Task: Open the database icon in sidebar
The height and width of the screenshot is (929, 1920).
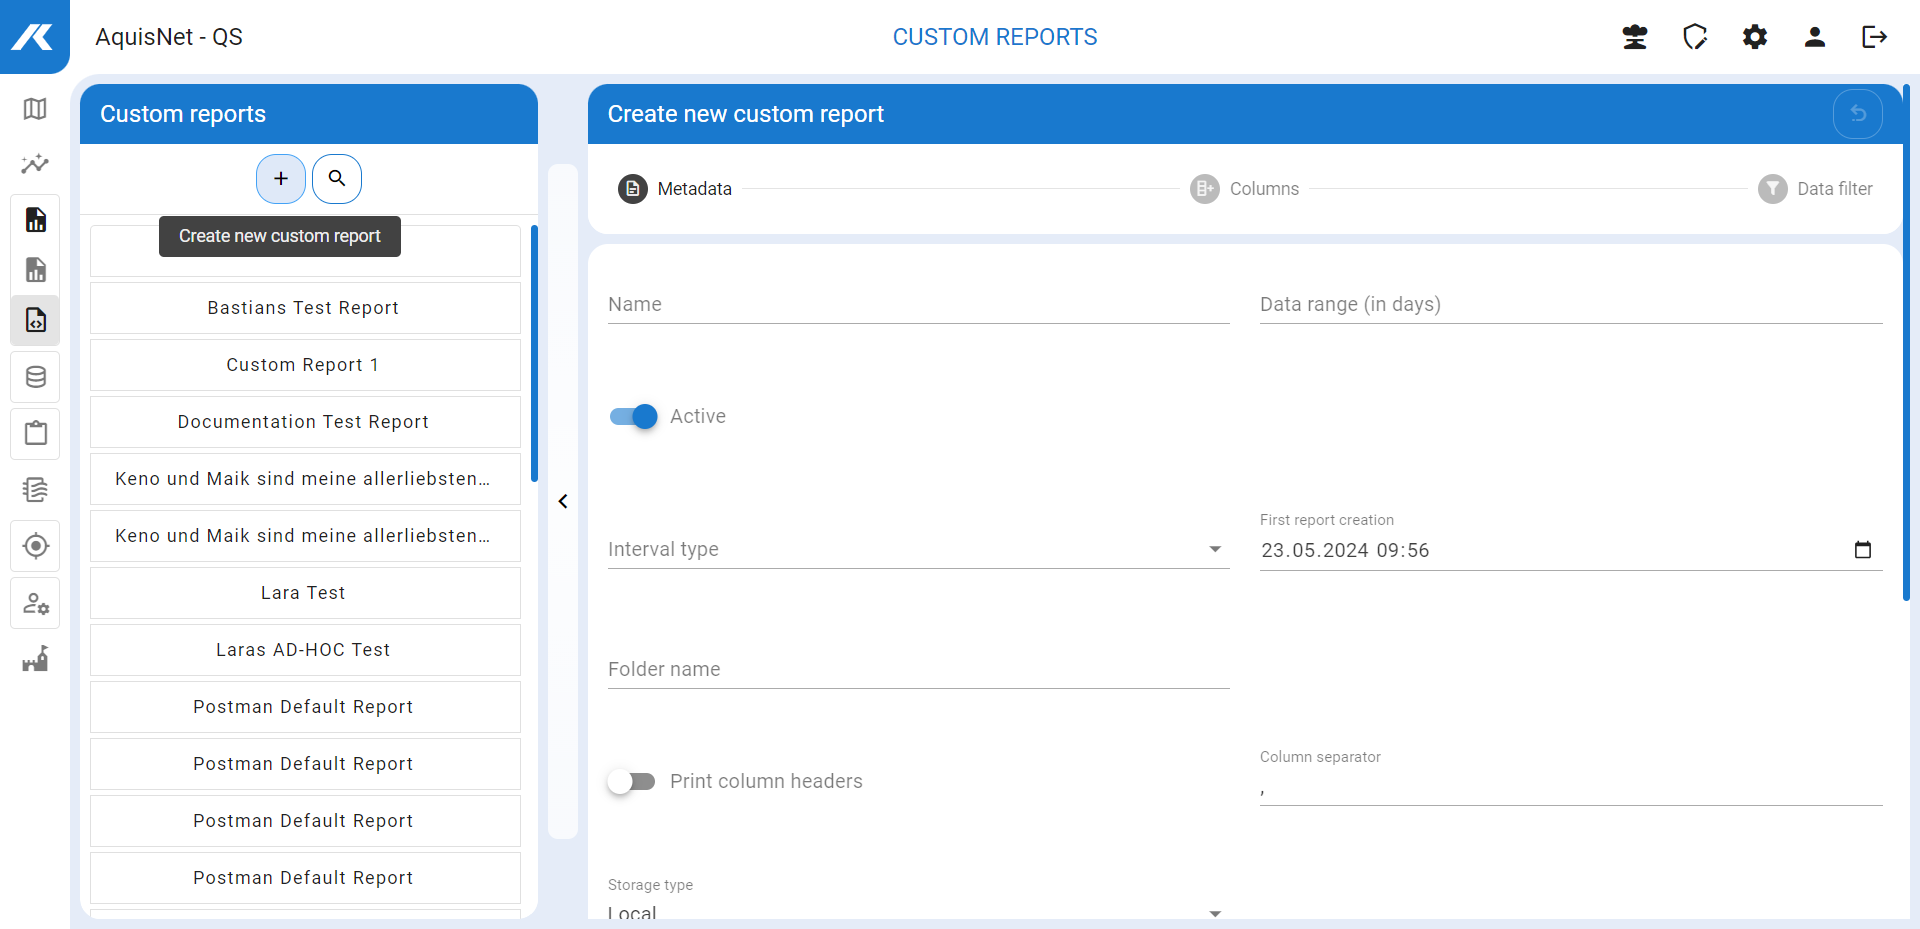Action: coord(35,377)
